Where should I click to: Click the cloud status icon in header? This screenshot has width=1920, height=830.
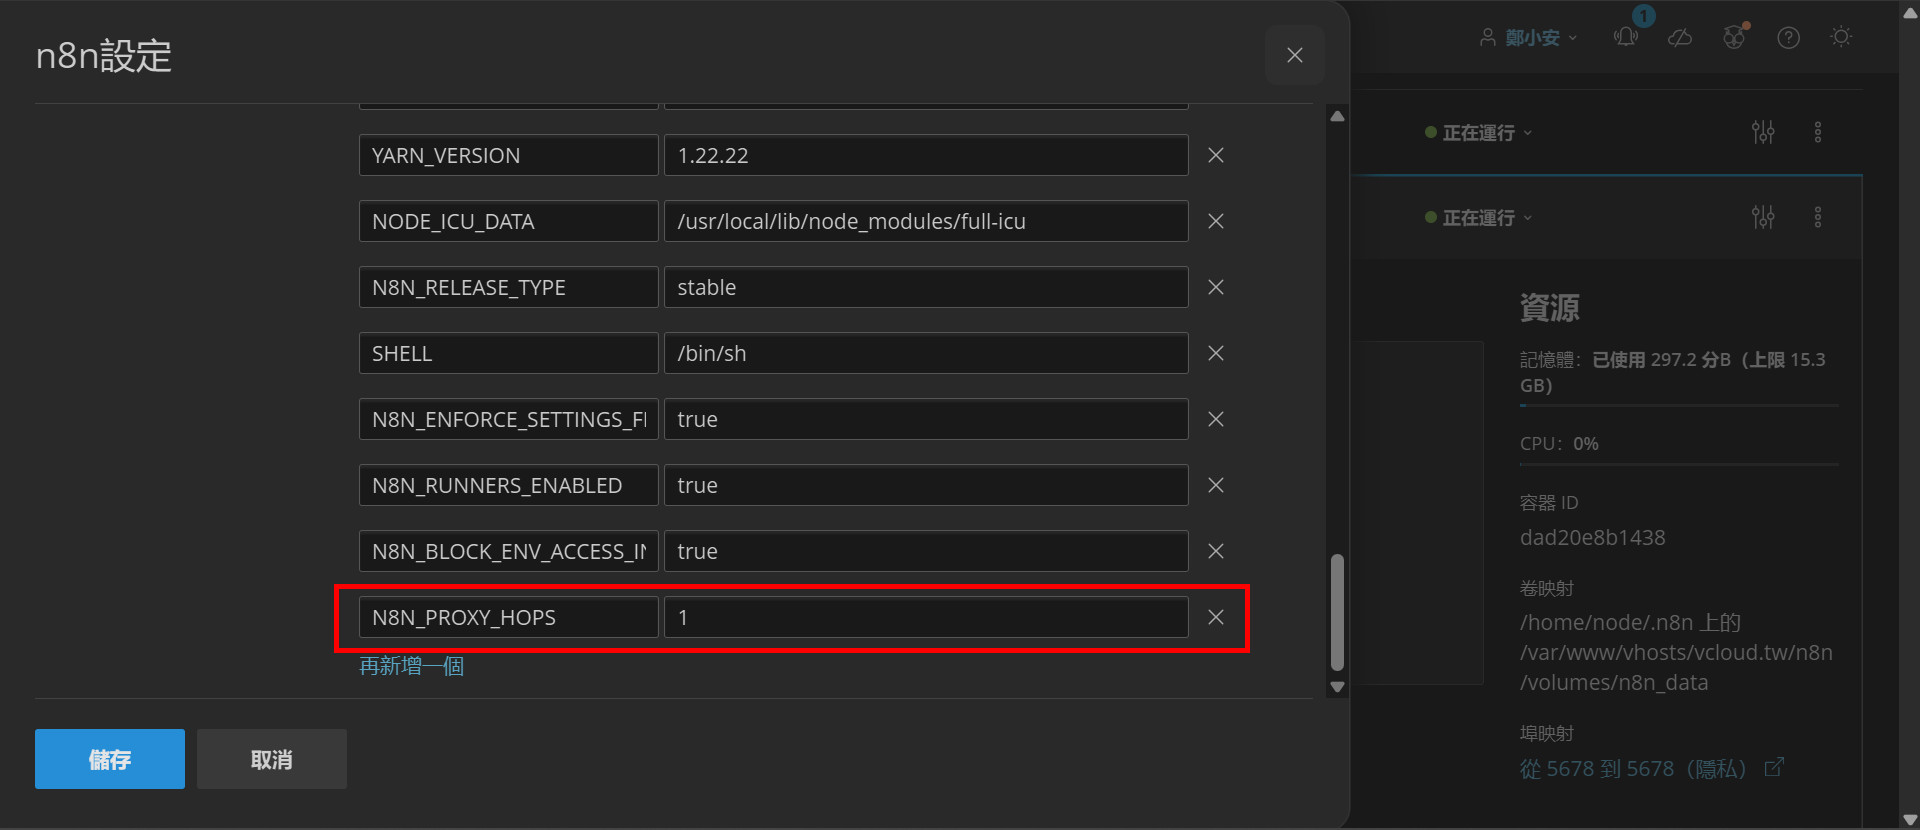(x=1680, y=37)
